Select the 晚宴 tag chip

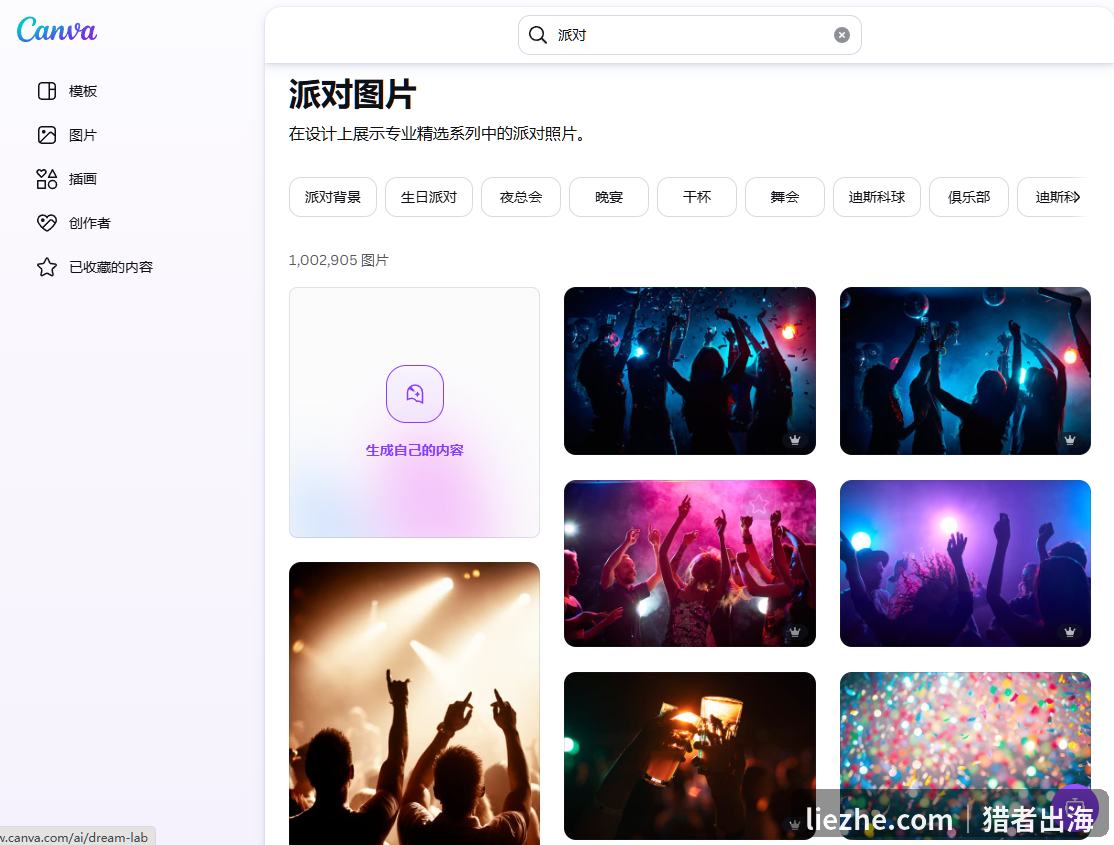609,197
